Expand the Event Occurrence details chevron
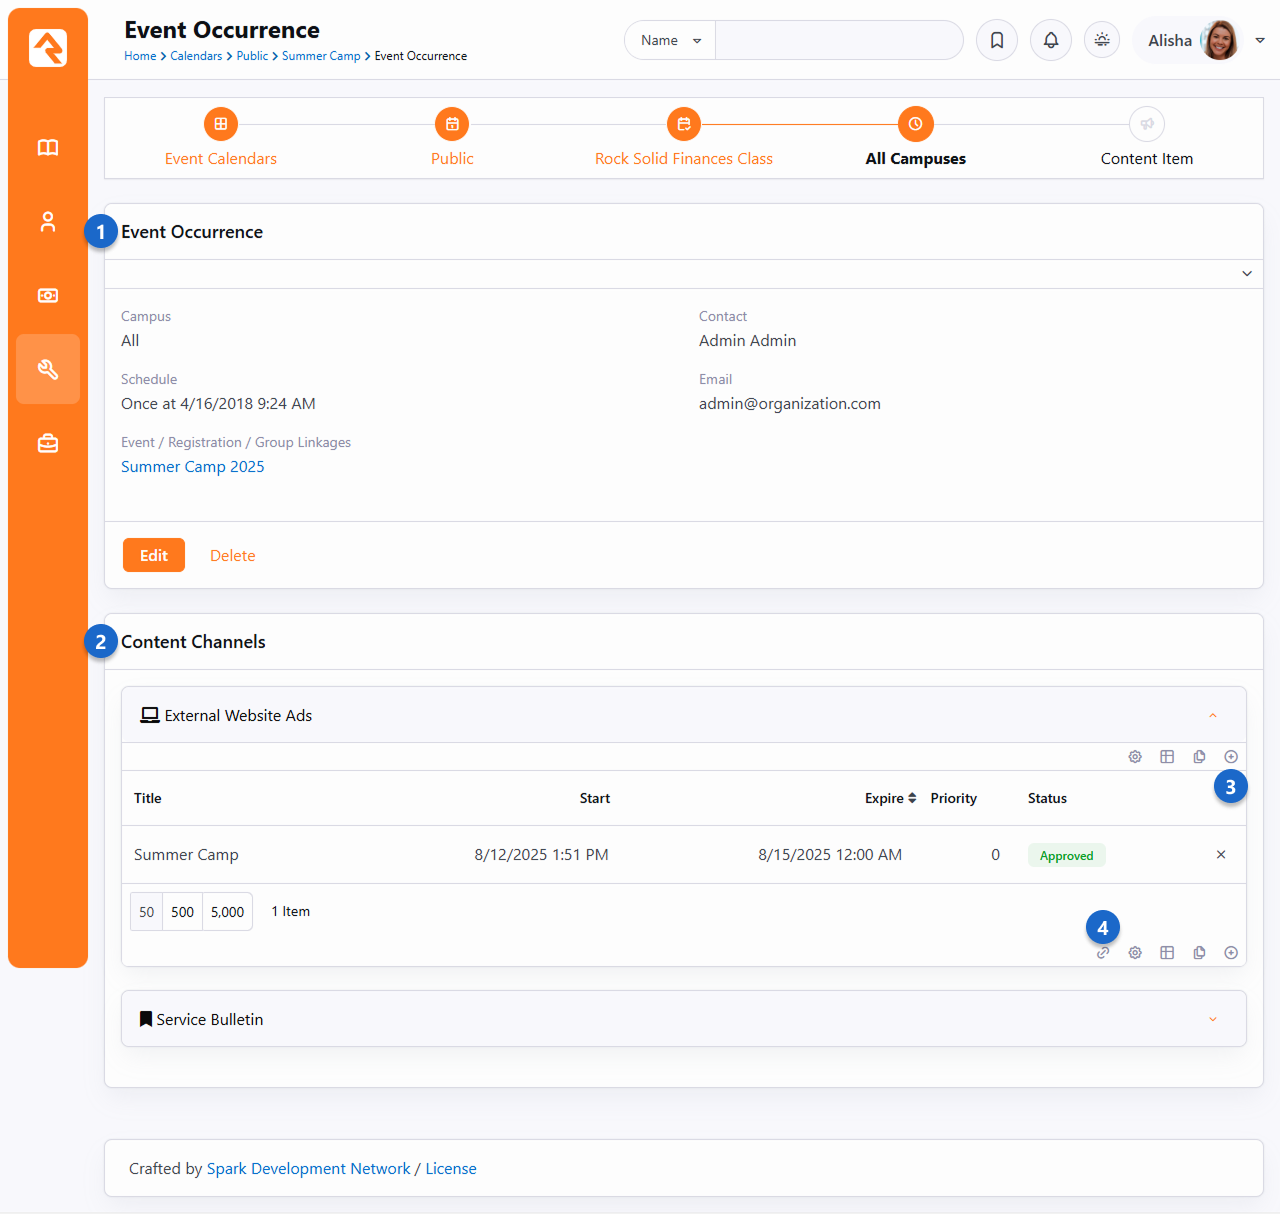 [x=1247, y=274]
